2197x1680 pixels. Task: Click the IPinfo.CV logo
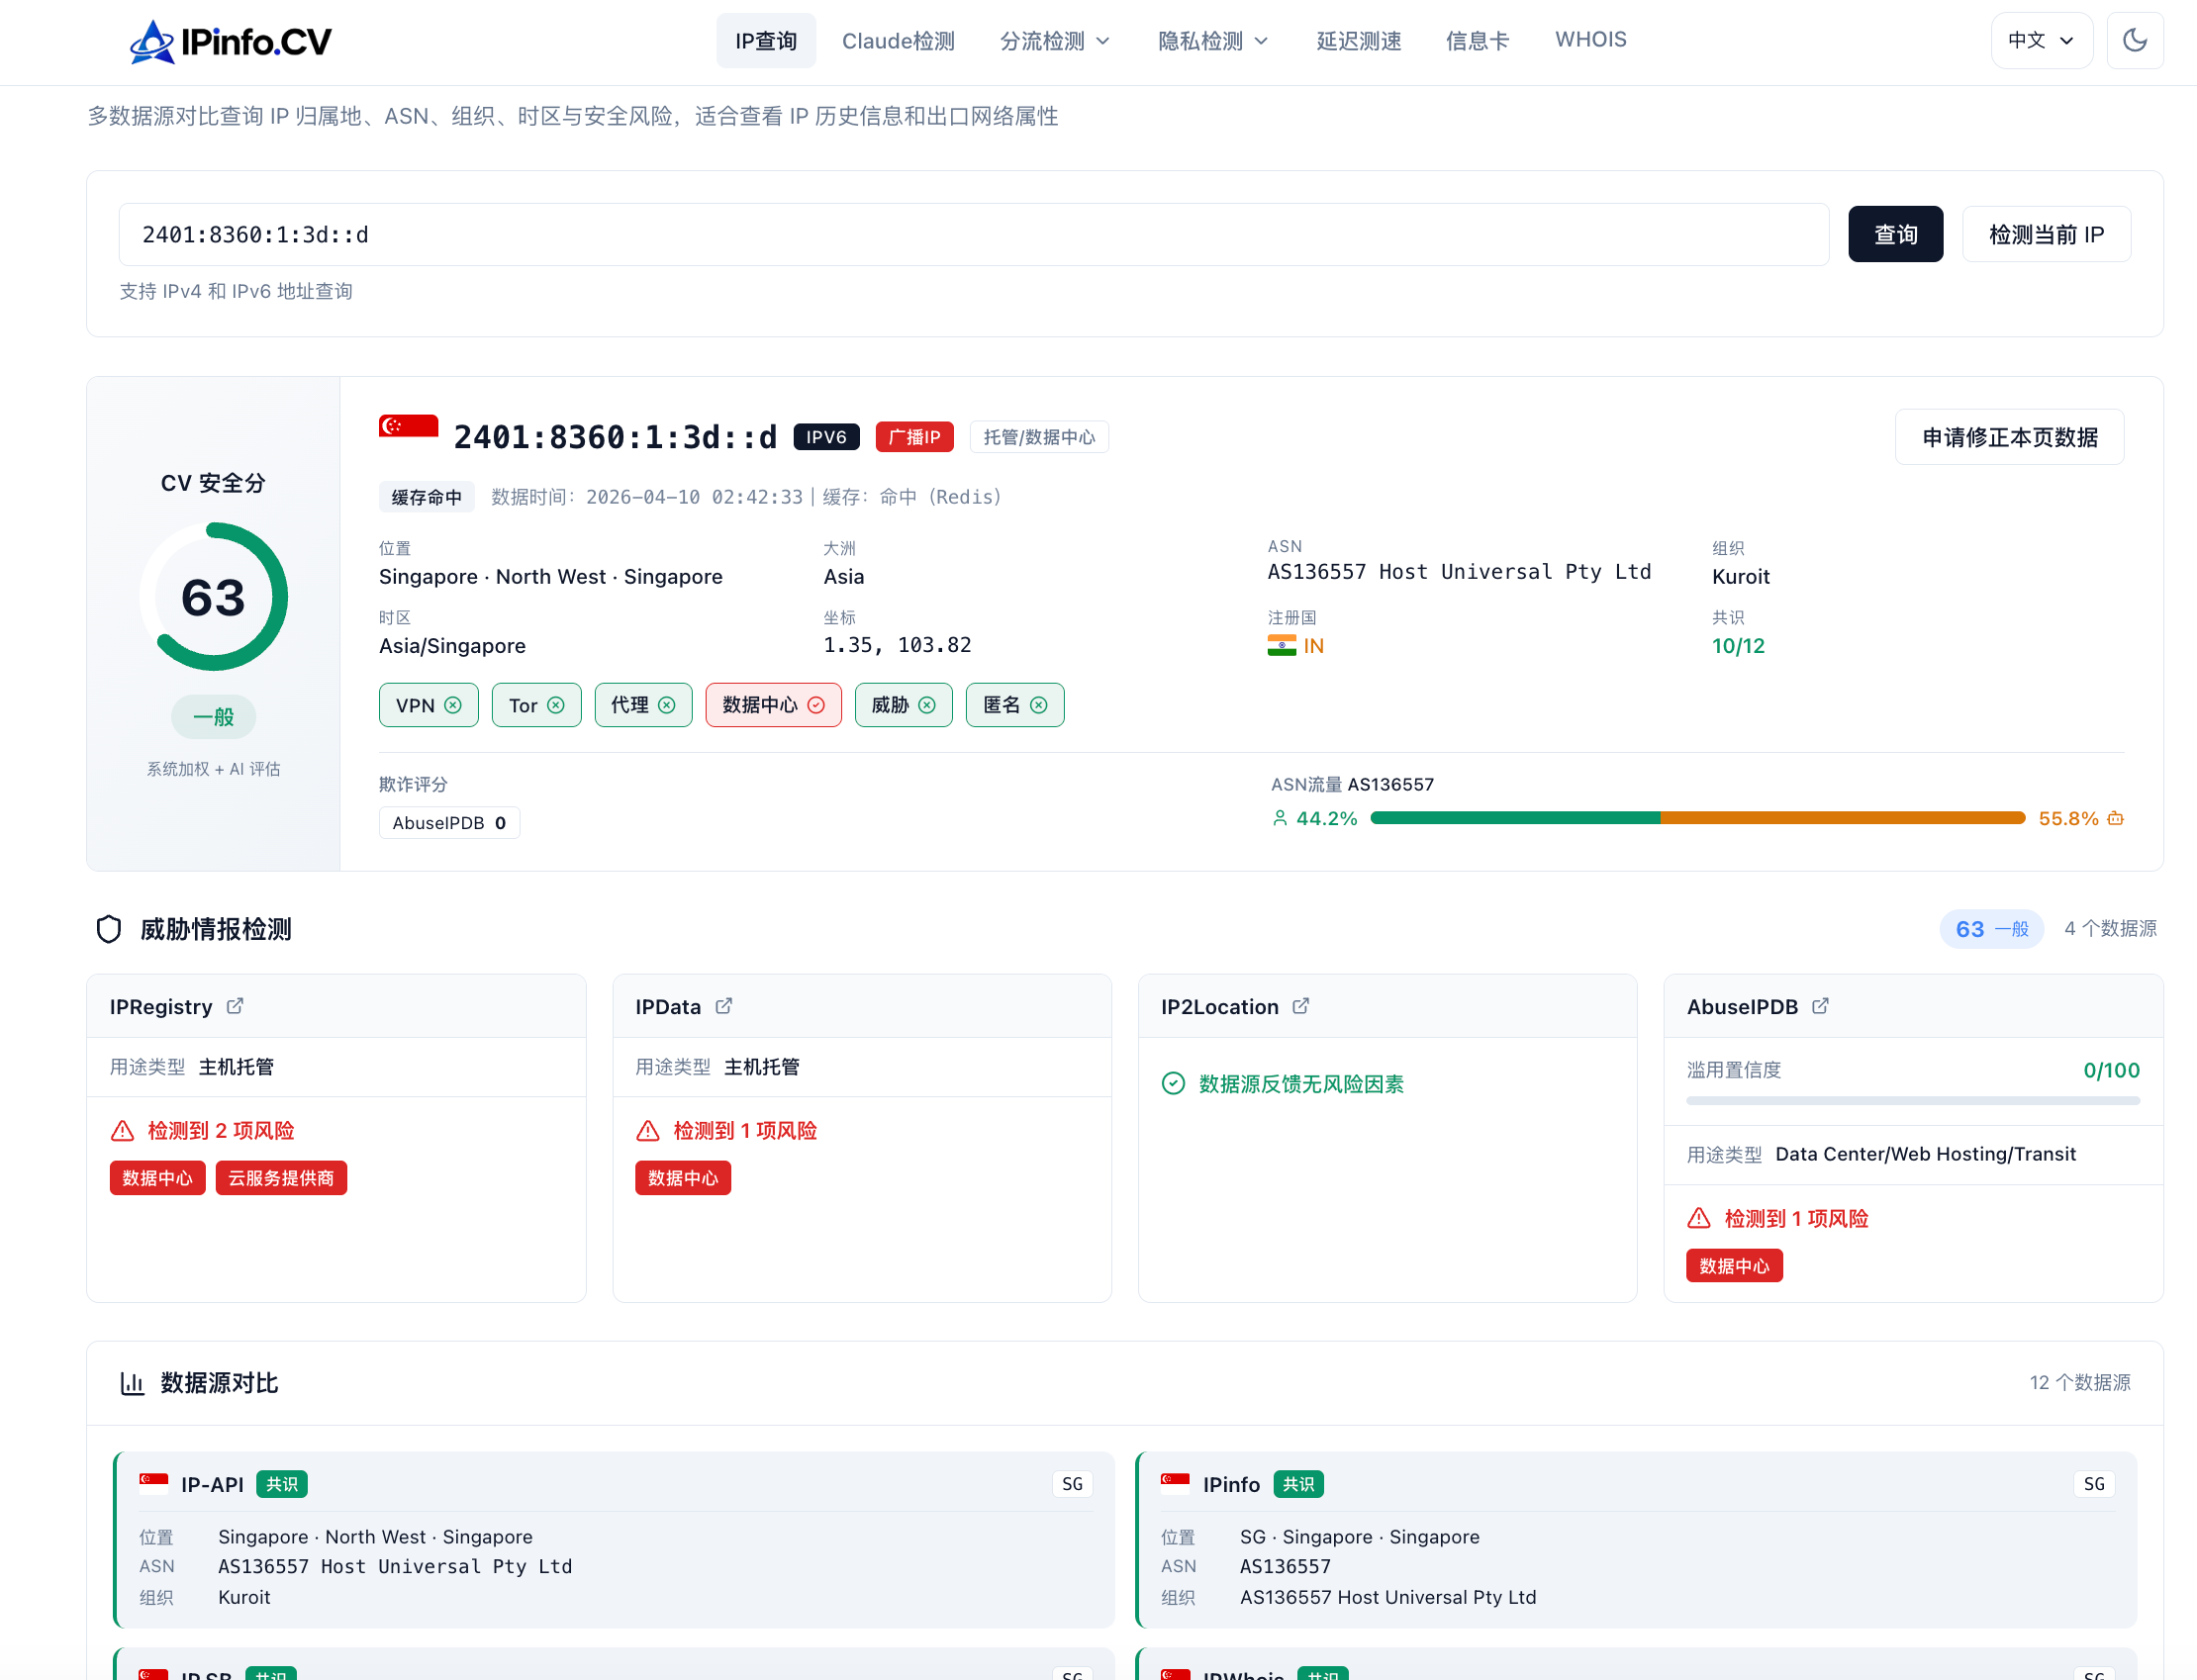coord(230,41)
